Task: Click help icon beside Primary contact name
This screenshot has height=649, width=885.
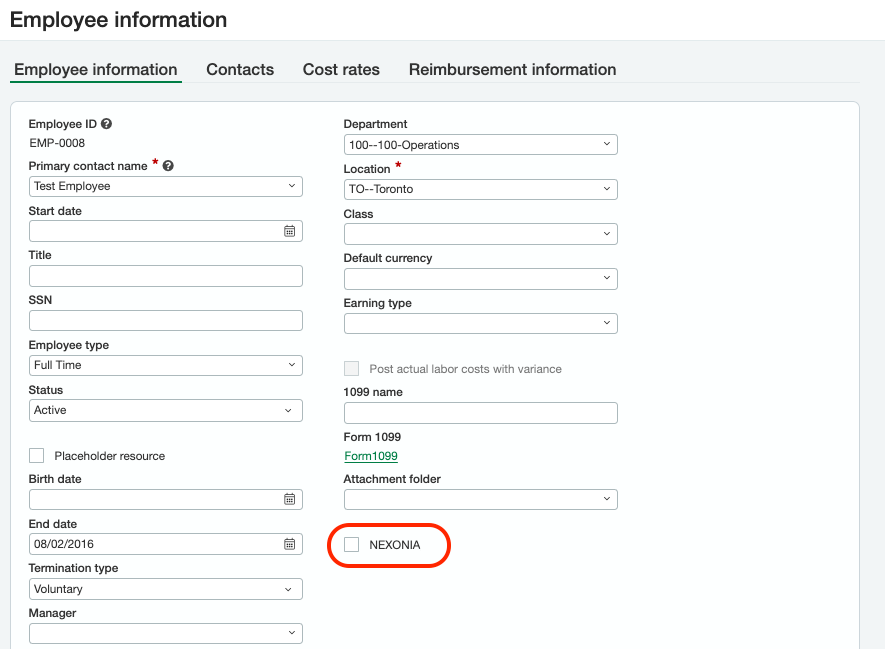Action: 168,166
